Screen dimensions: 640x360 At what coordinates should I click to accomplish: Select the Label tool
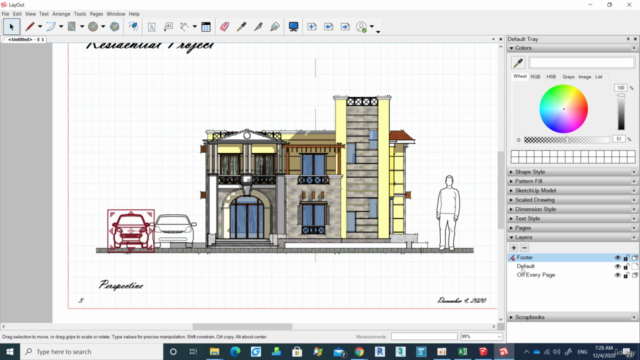[x=168, y=27]
